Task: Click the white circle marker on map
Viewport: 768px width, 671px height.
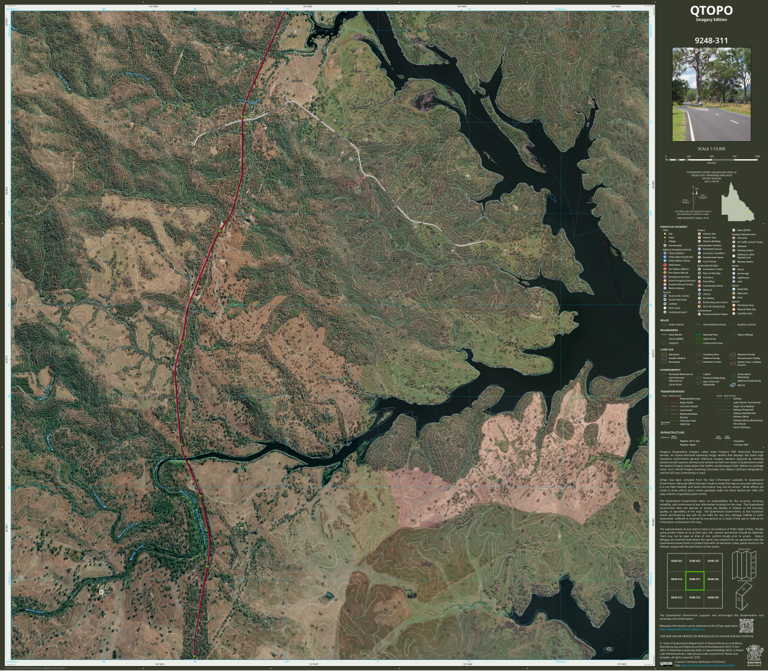Action: pos(101,592)
